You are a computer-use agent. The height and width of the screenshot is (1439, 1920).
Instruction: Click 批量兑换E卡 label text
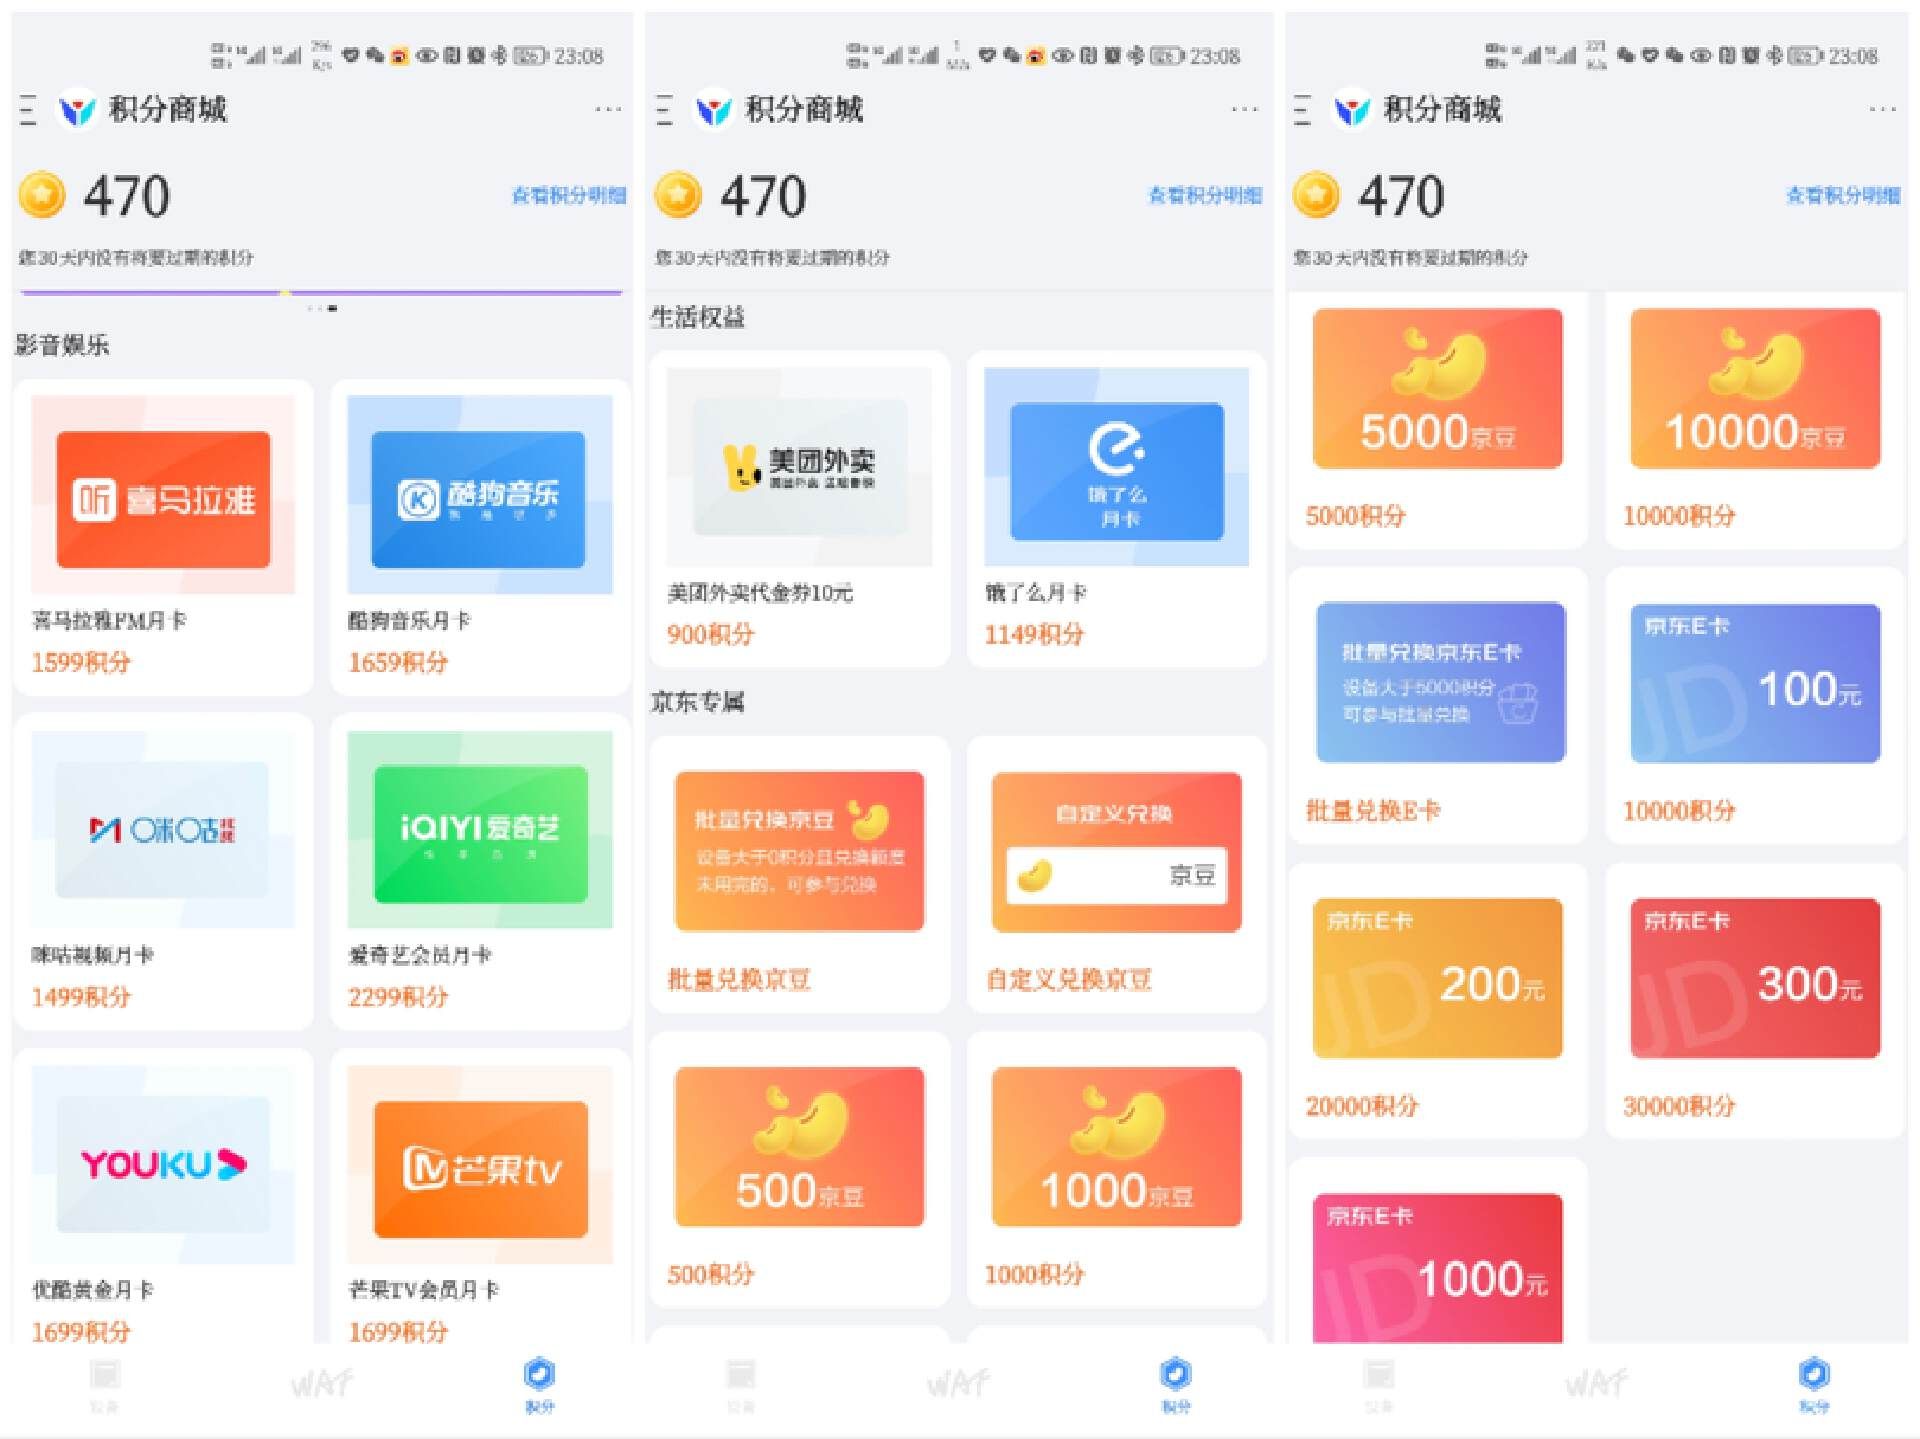(x=1373, y=811)
